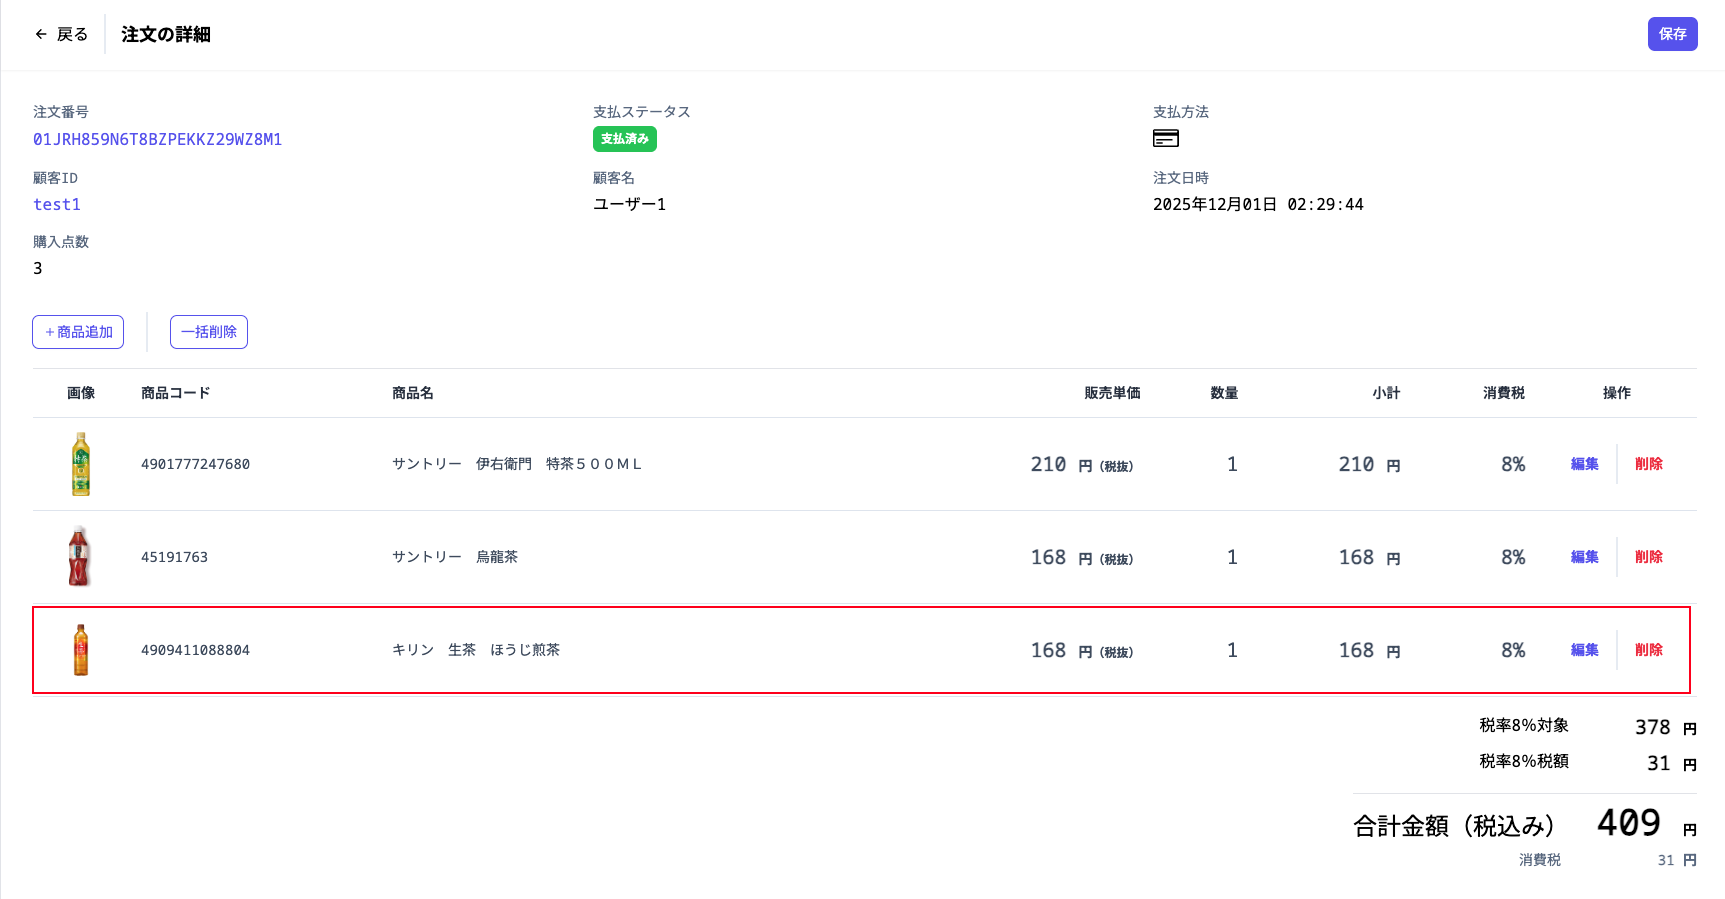The height and width of the screenshot is (899, 1725).
Task: Edit the 伊右衛門 特茶 row
Action: 1584,464
